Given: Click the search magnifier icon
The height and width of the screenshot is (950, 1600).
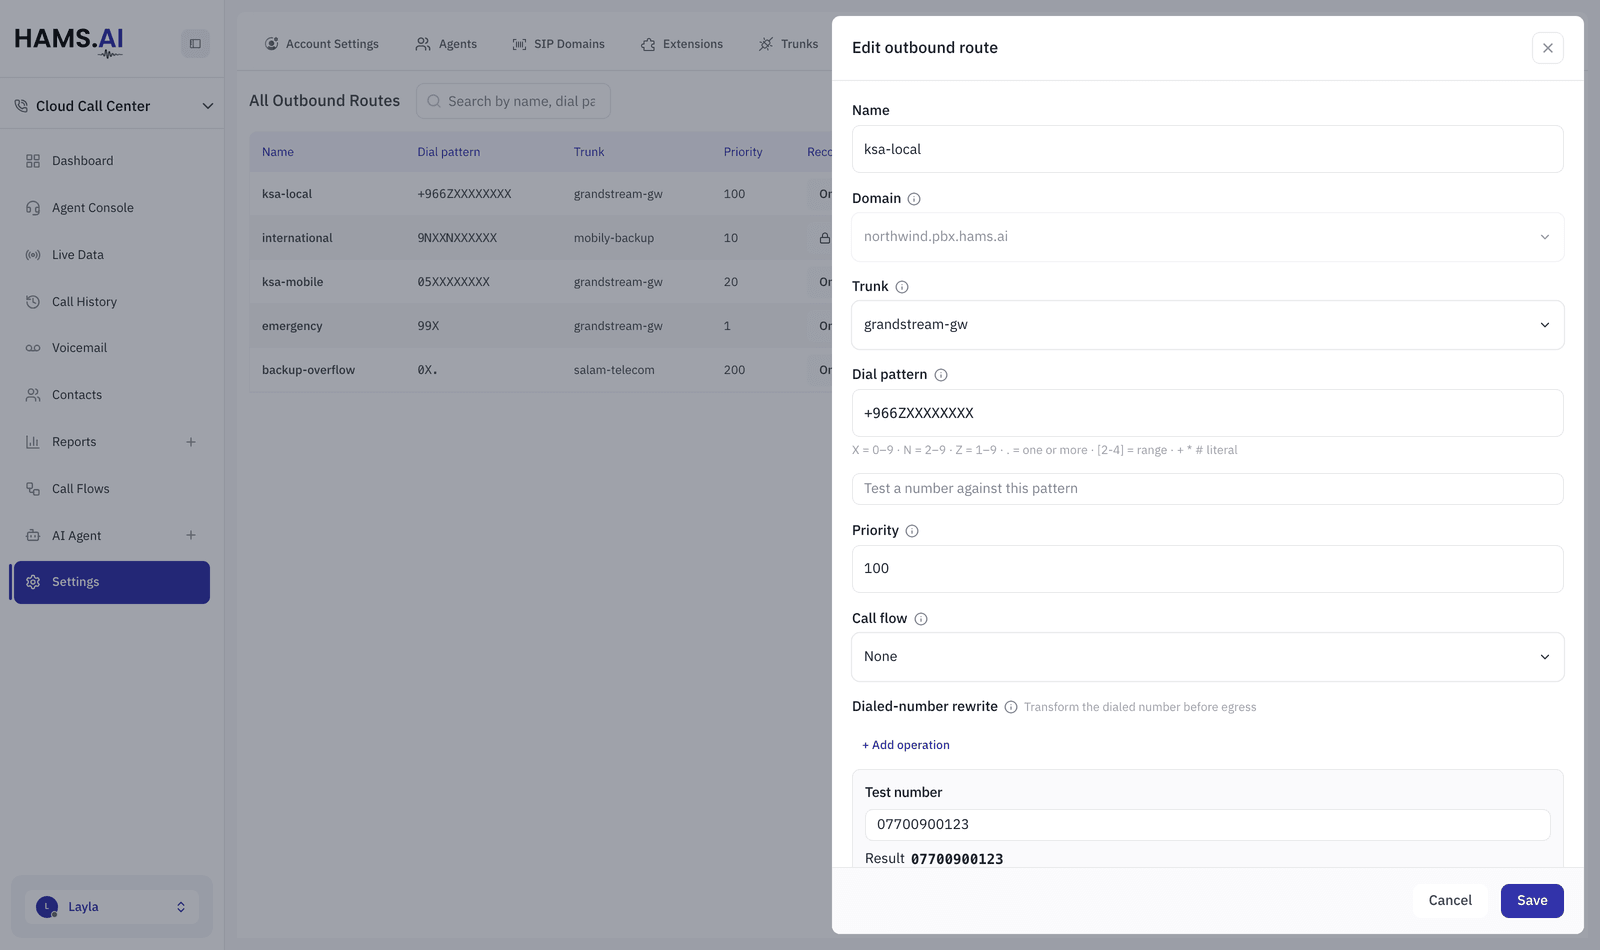Looking at the screenshot, I should pos(434,101).
